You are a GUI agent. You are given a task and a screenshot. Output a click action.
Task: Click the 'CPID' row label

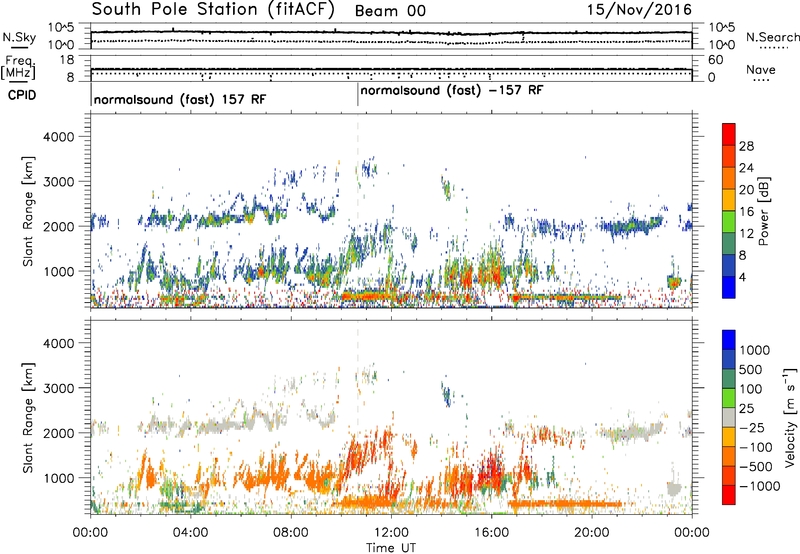pos(22,95)
